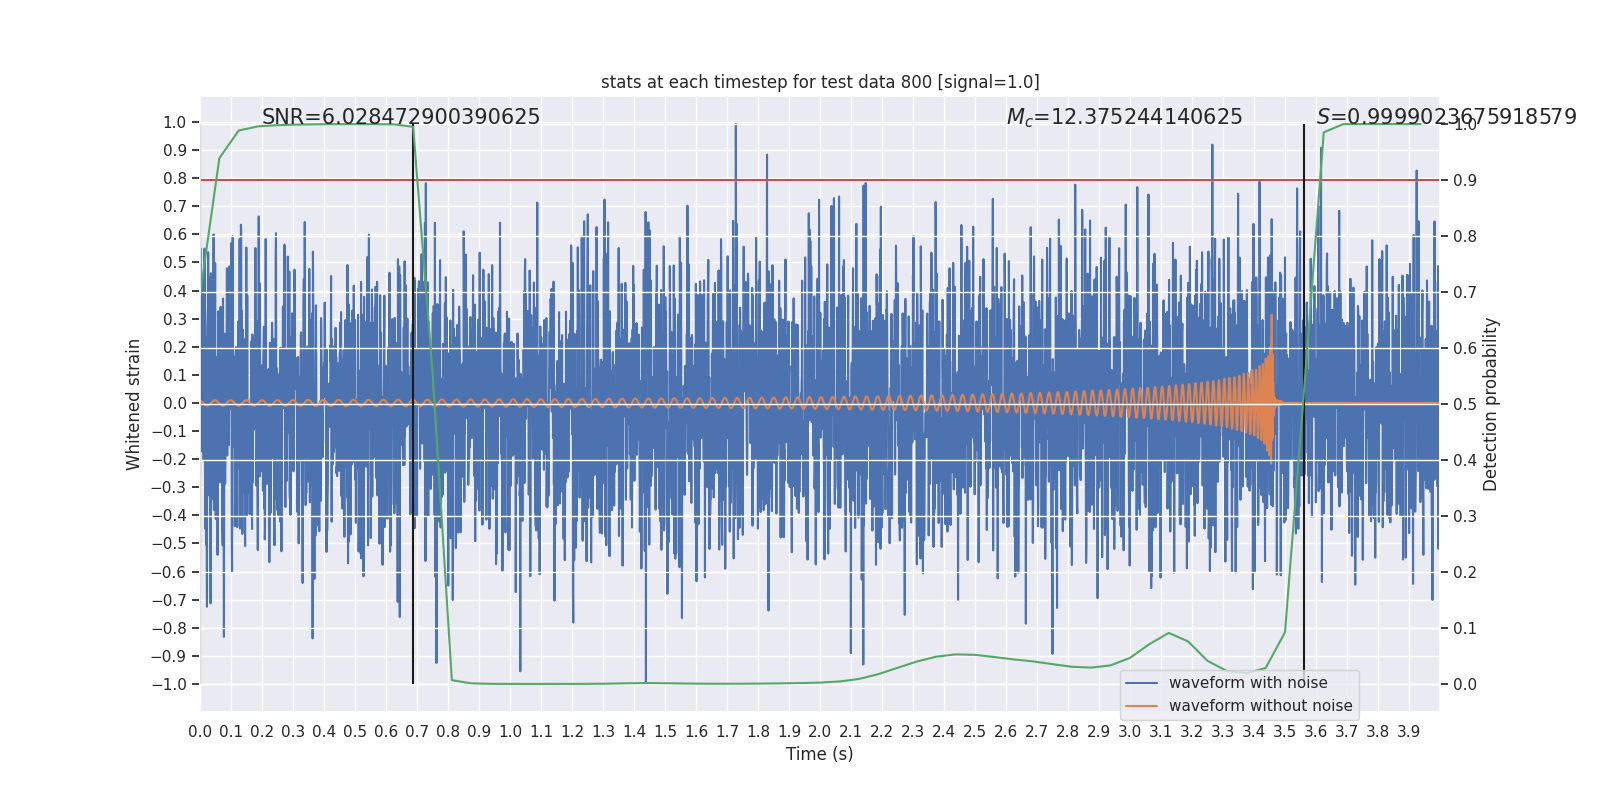Viewport: 1600px width, 800px height.
Task: Select the 1.8 tick on the Time axis
Action: pyautogui.click(x=758, y=731)
